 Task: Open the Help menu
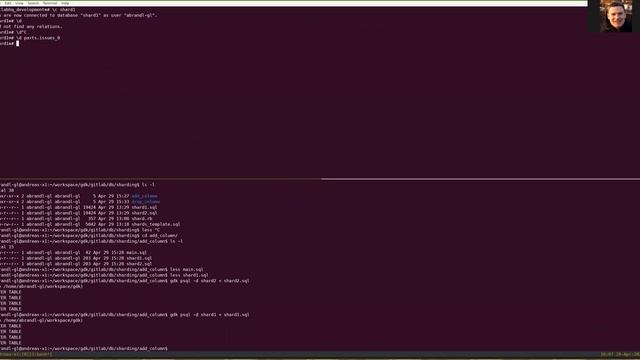click(65, 3)
